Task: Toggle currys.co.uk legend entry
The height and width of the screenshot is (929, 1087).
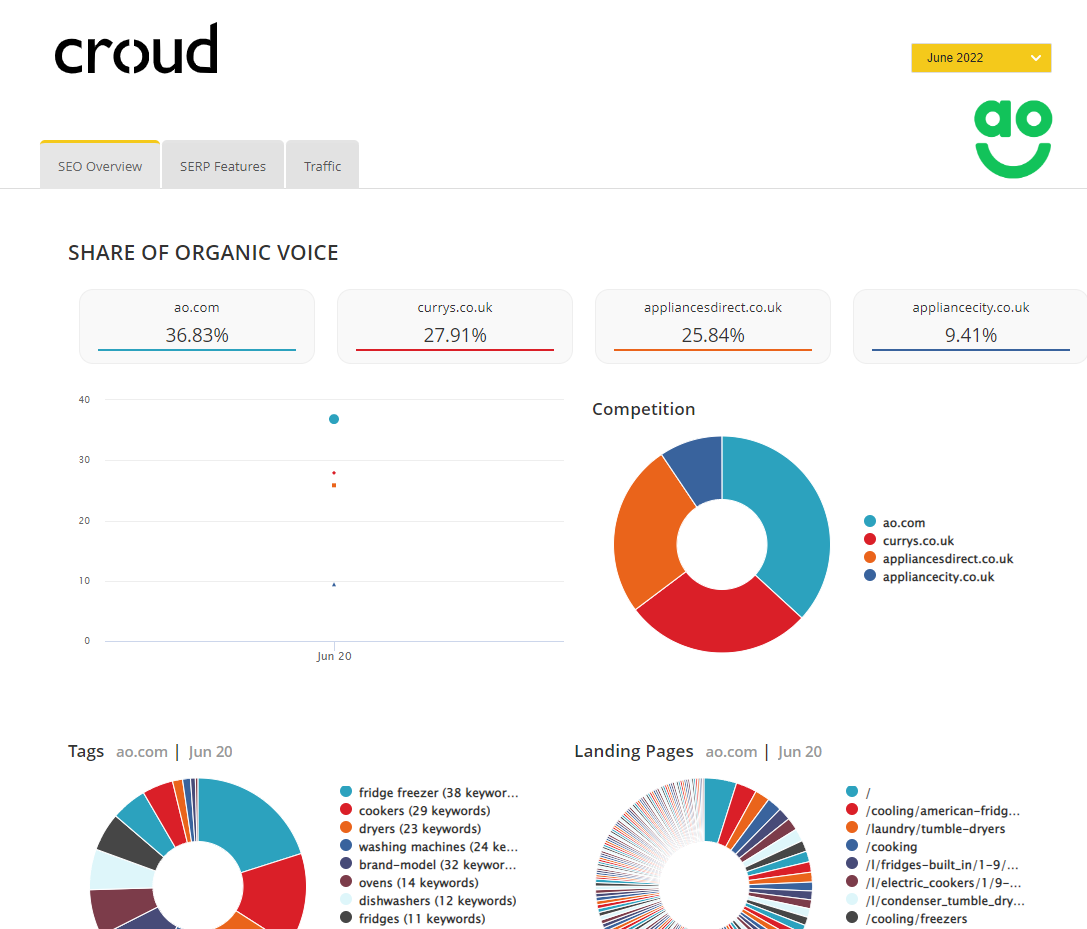Action: point(917,541)
